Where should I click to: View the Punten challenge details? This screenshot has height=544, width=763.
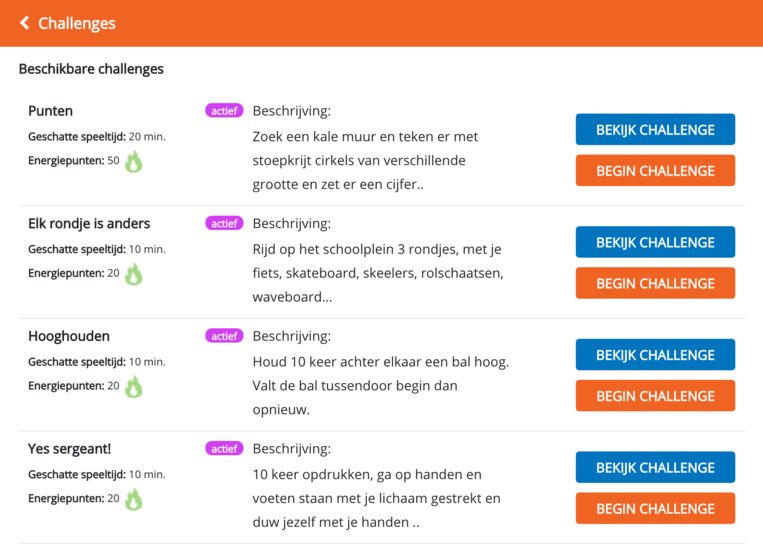[655, 129]
